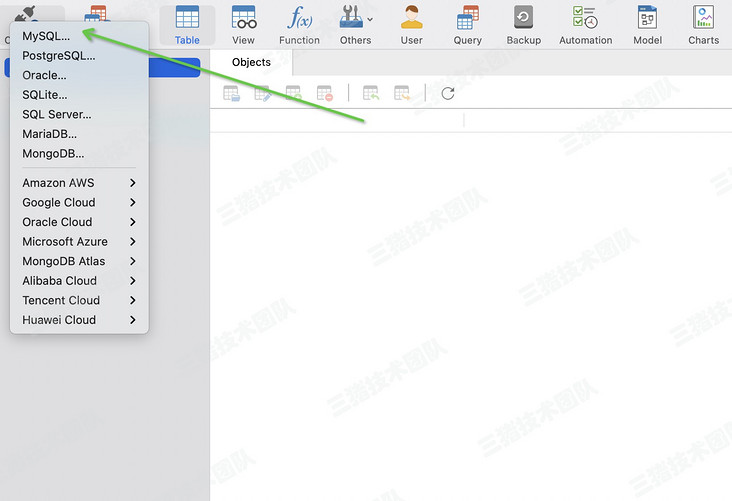Expand the Google Cloud submenu
The image size is (732, 501).
79,202
